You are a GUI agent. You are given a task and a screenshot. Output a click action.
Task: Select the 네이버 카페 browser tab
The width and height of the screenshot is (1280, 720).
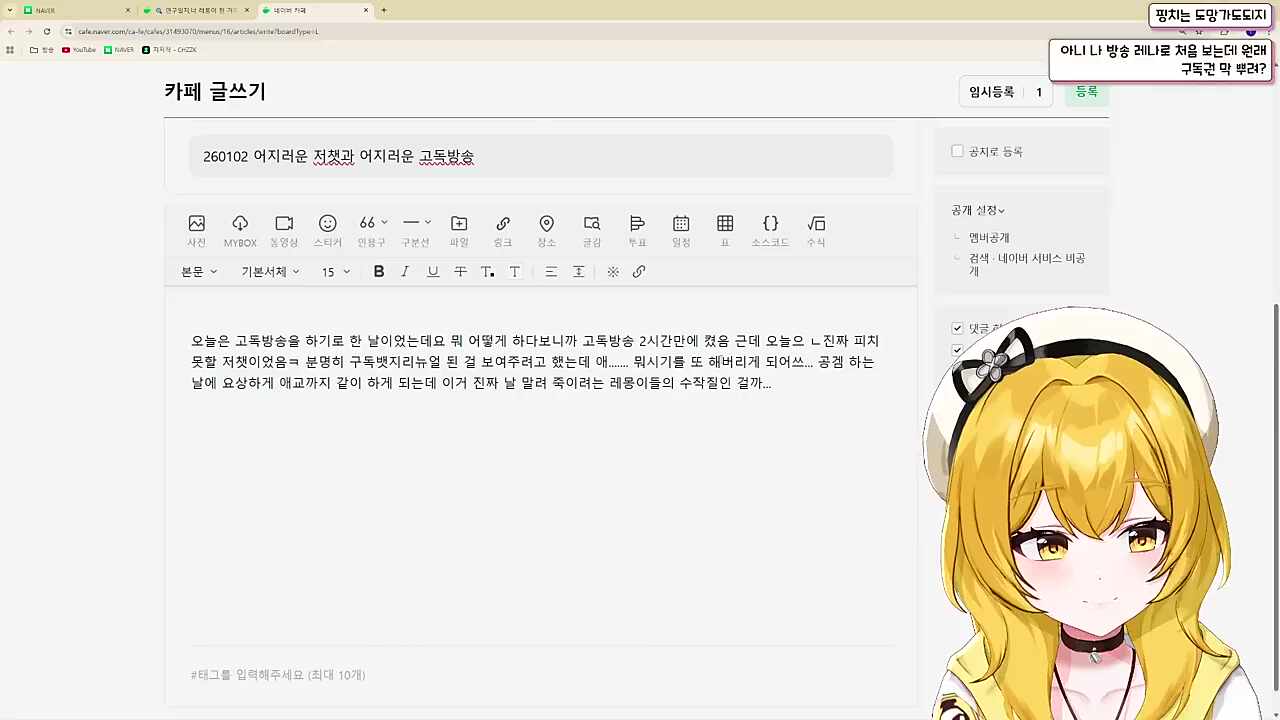316,10
